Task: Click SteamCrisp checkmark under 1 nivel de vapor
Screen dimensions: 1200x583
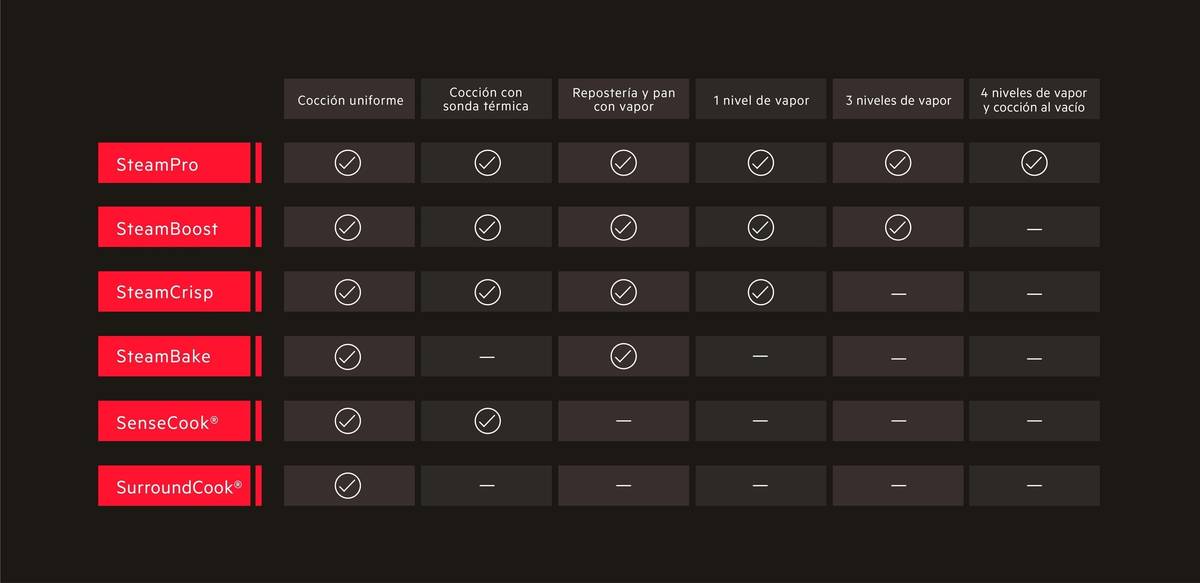Action: [x=761, y=292]
